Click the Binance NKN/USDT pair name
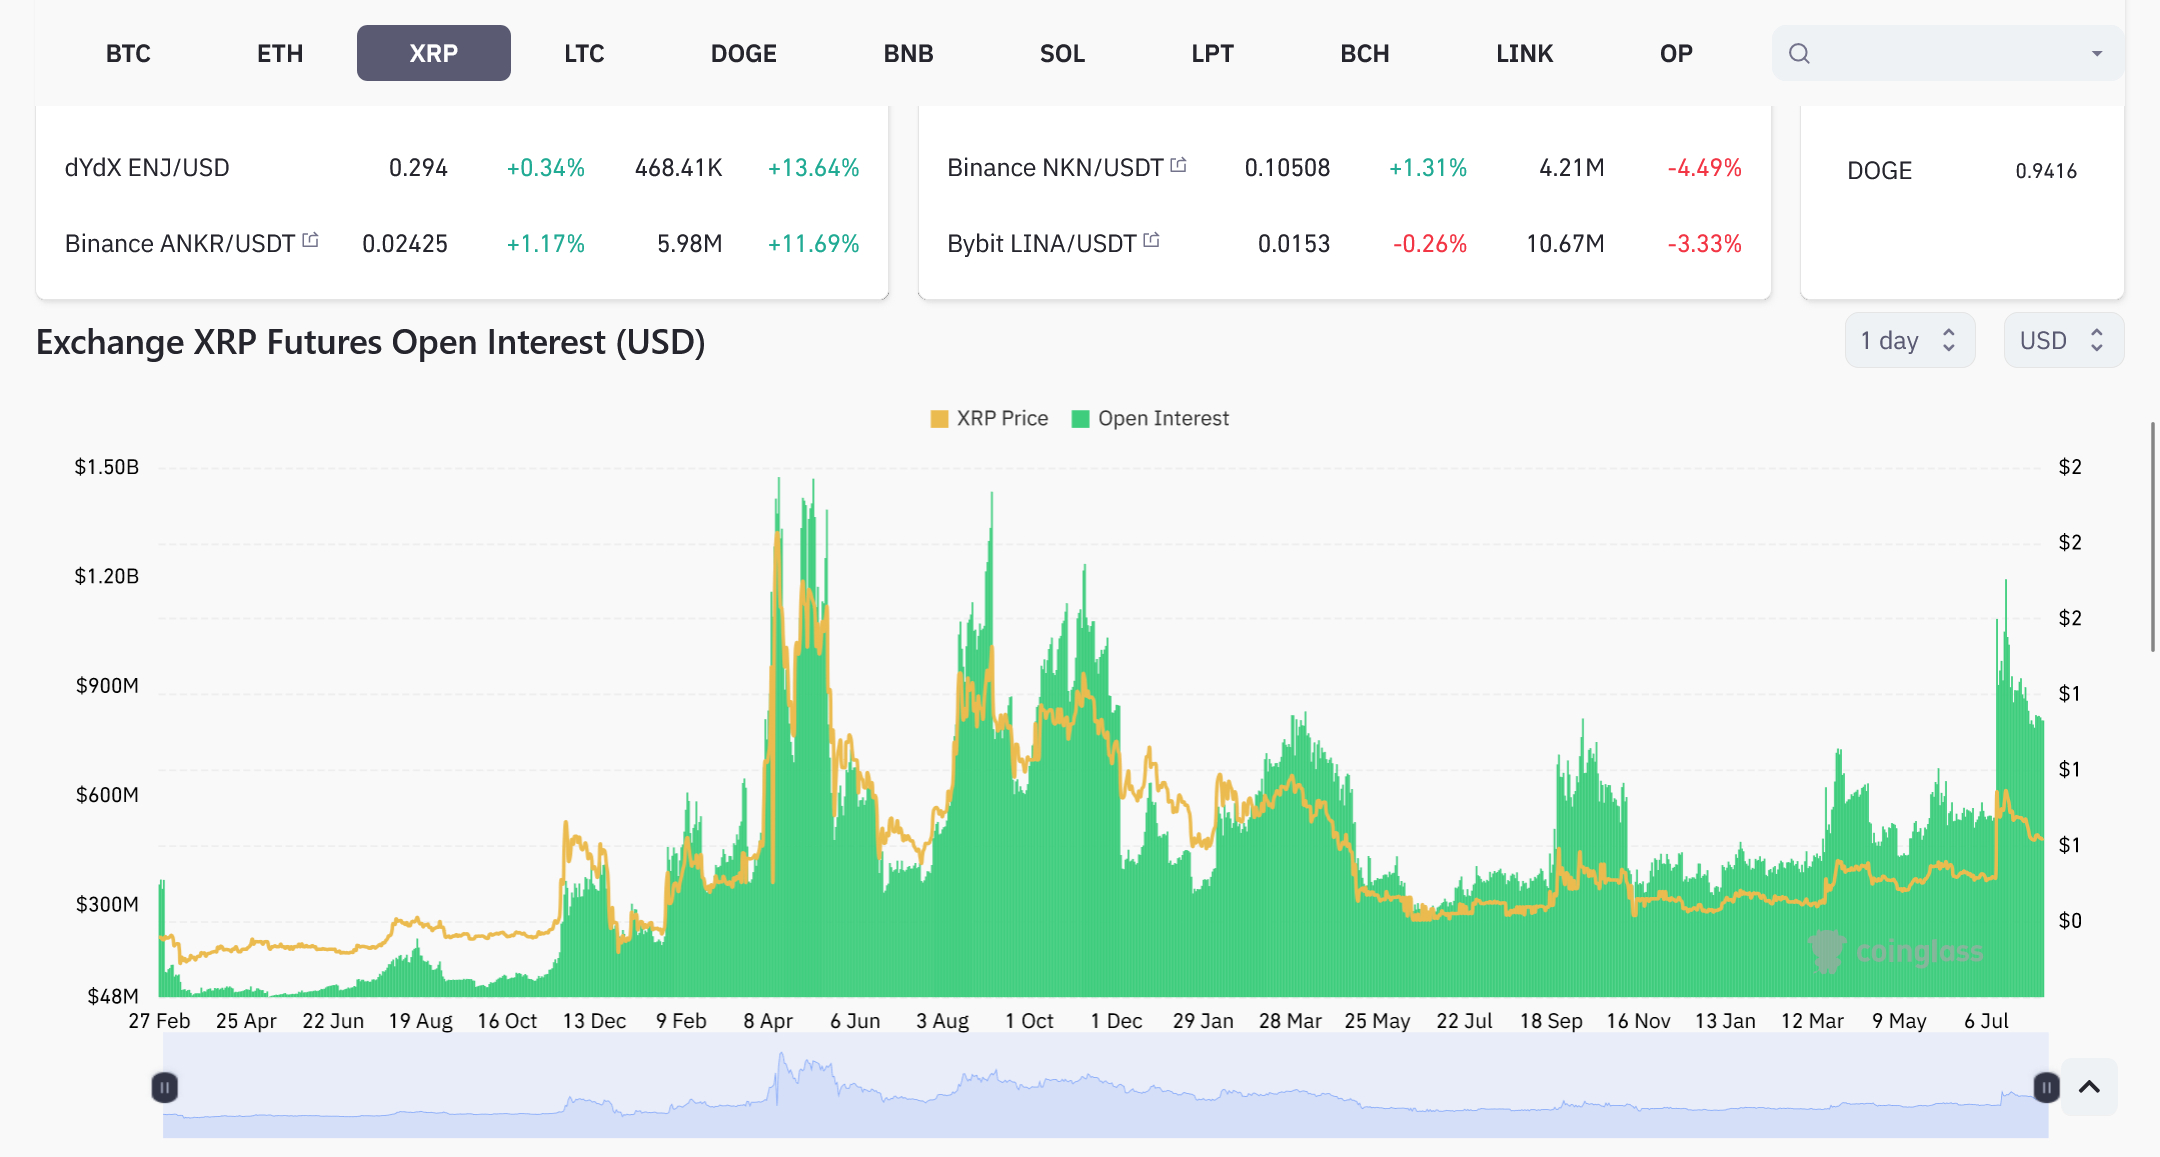 click(1055, 168)
